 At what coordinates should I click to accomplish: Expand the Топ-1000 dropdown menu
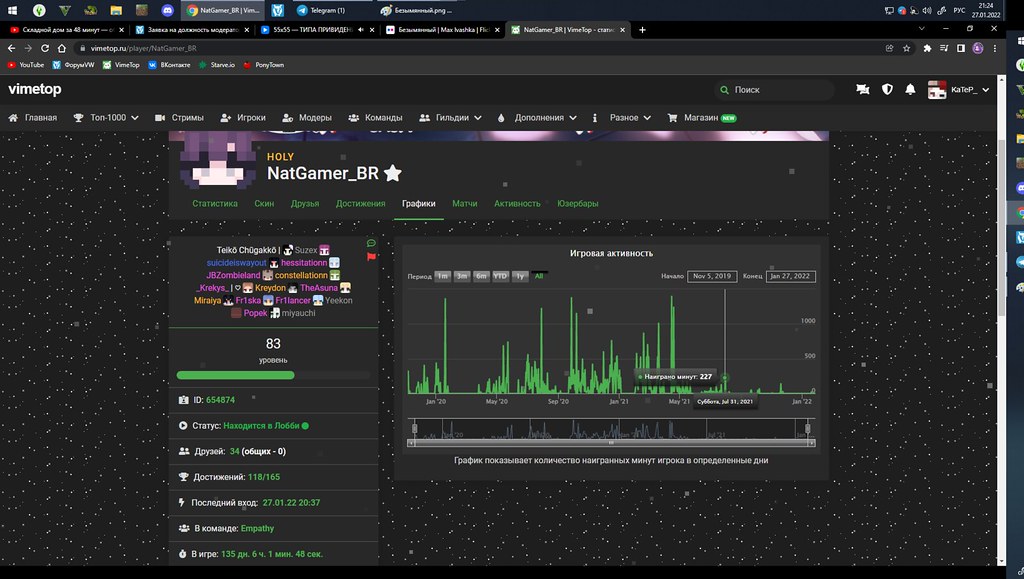click(110, 117)
